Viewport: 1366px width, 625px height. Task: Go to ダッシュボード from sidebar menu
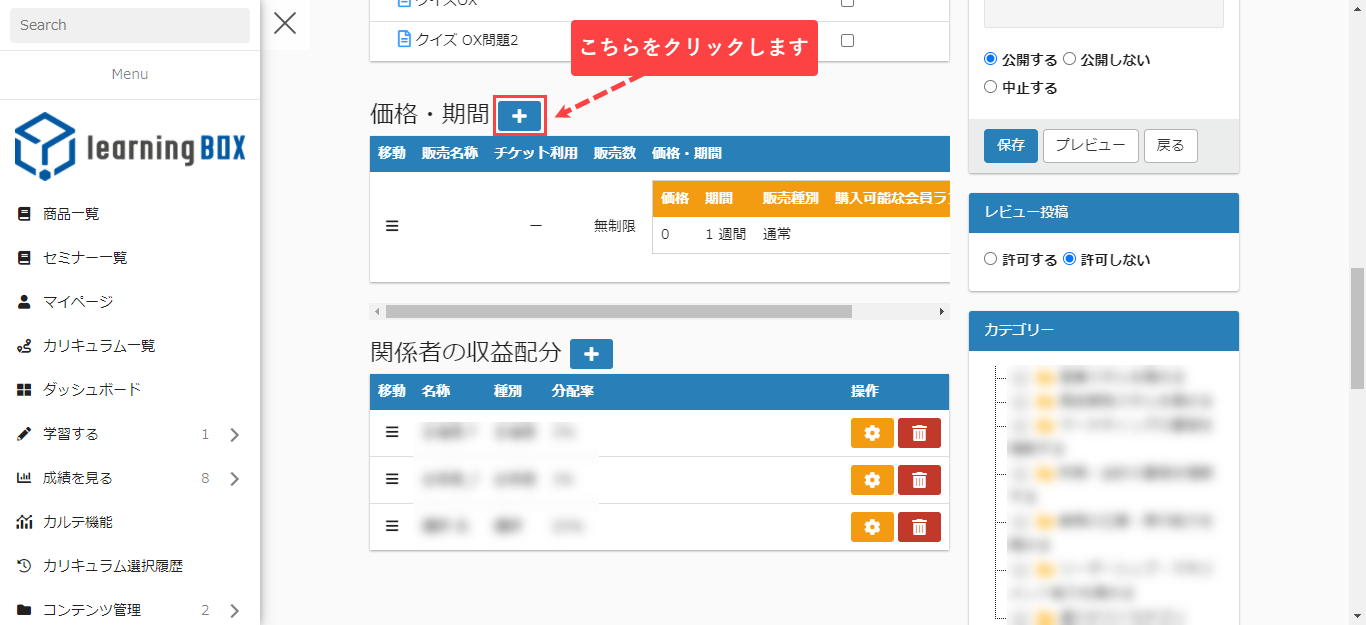coord(92,390)
